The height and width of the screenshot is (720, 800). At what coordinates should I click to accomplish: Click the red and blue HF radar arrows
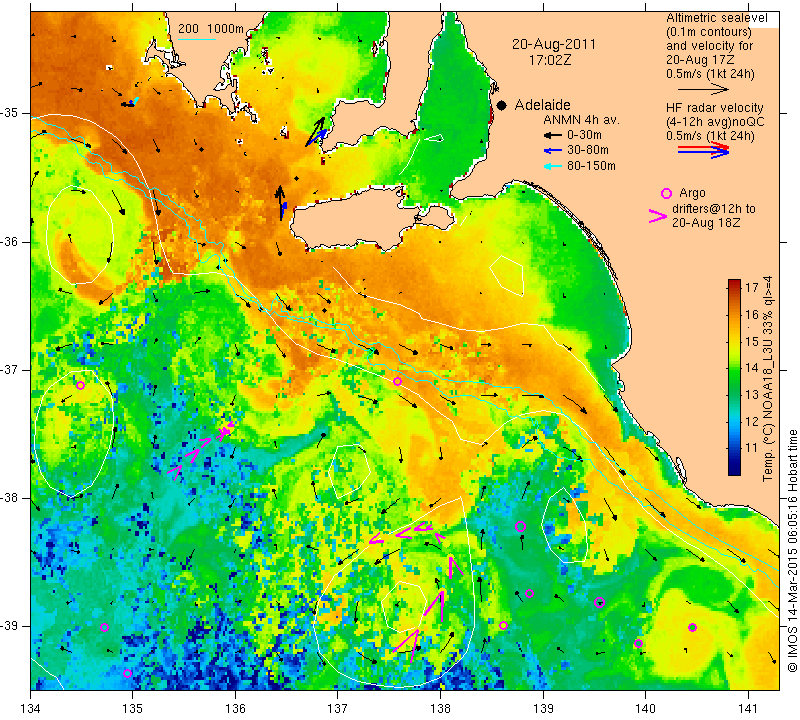pyautogui.click(x=704, y=150)
